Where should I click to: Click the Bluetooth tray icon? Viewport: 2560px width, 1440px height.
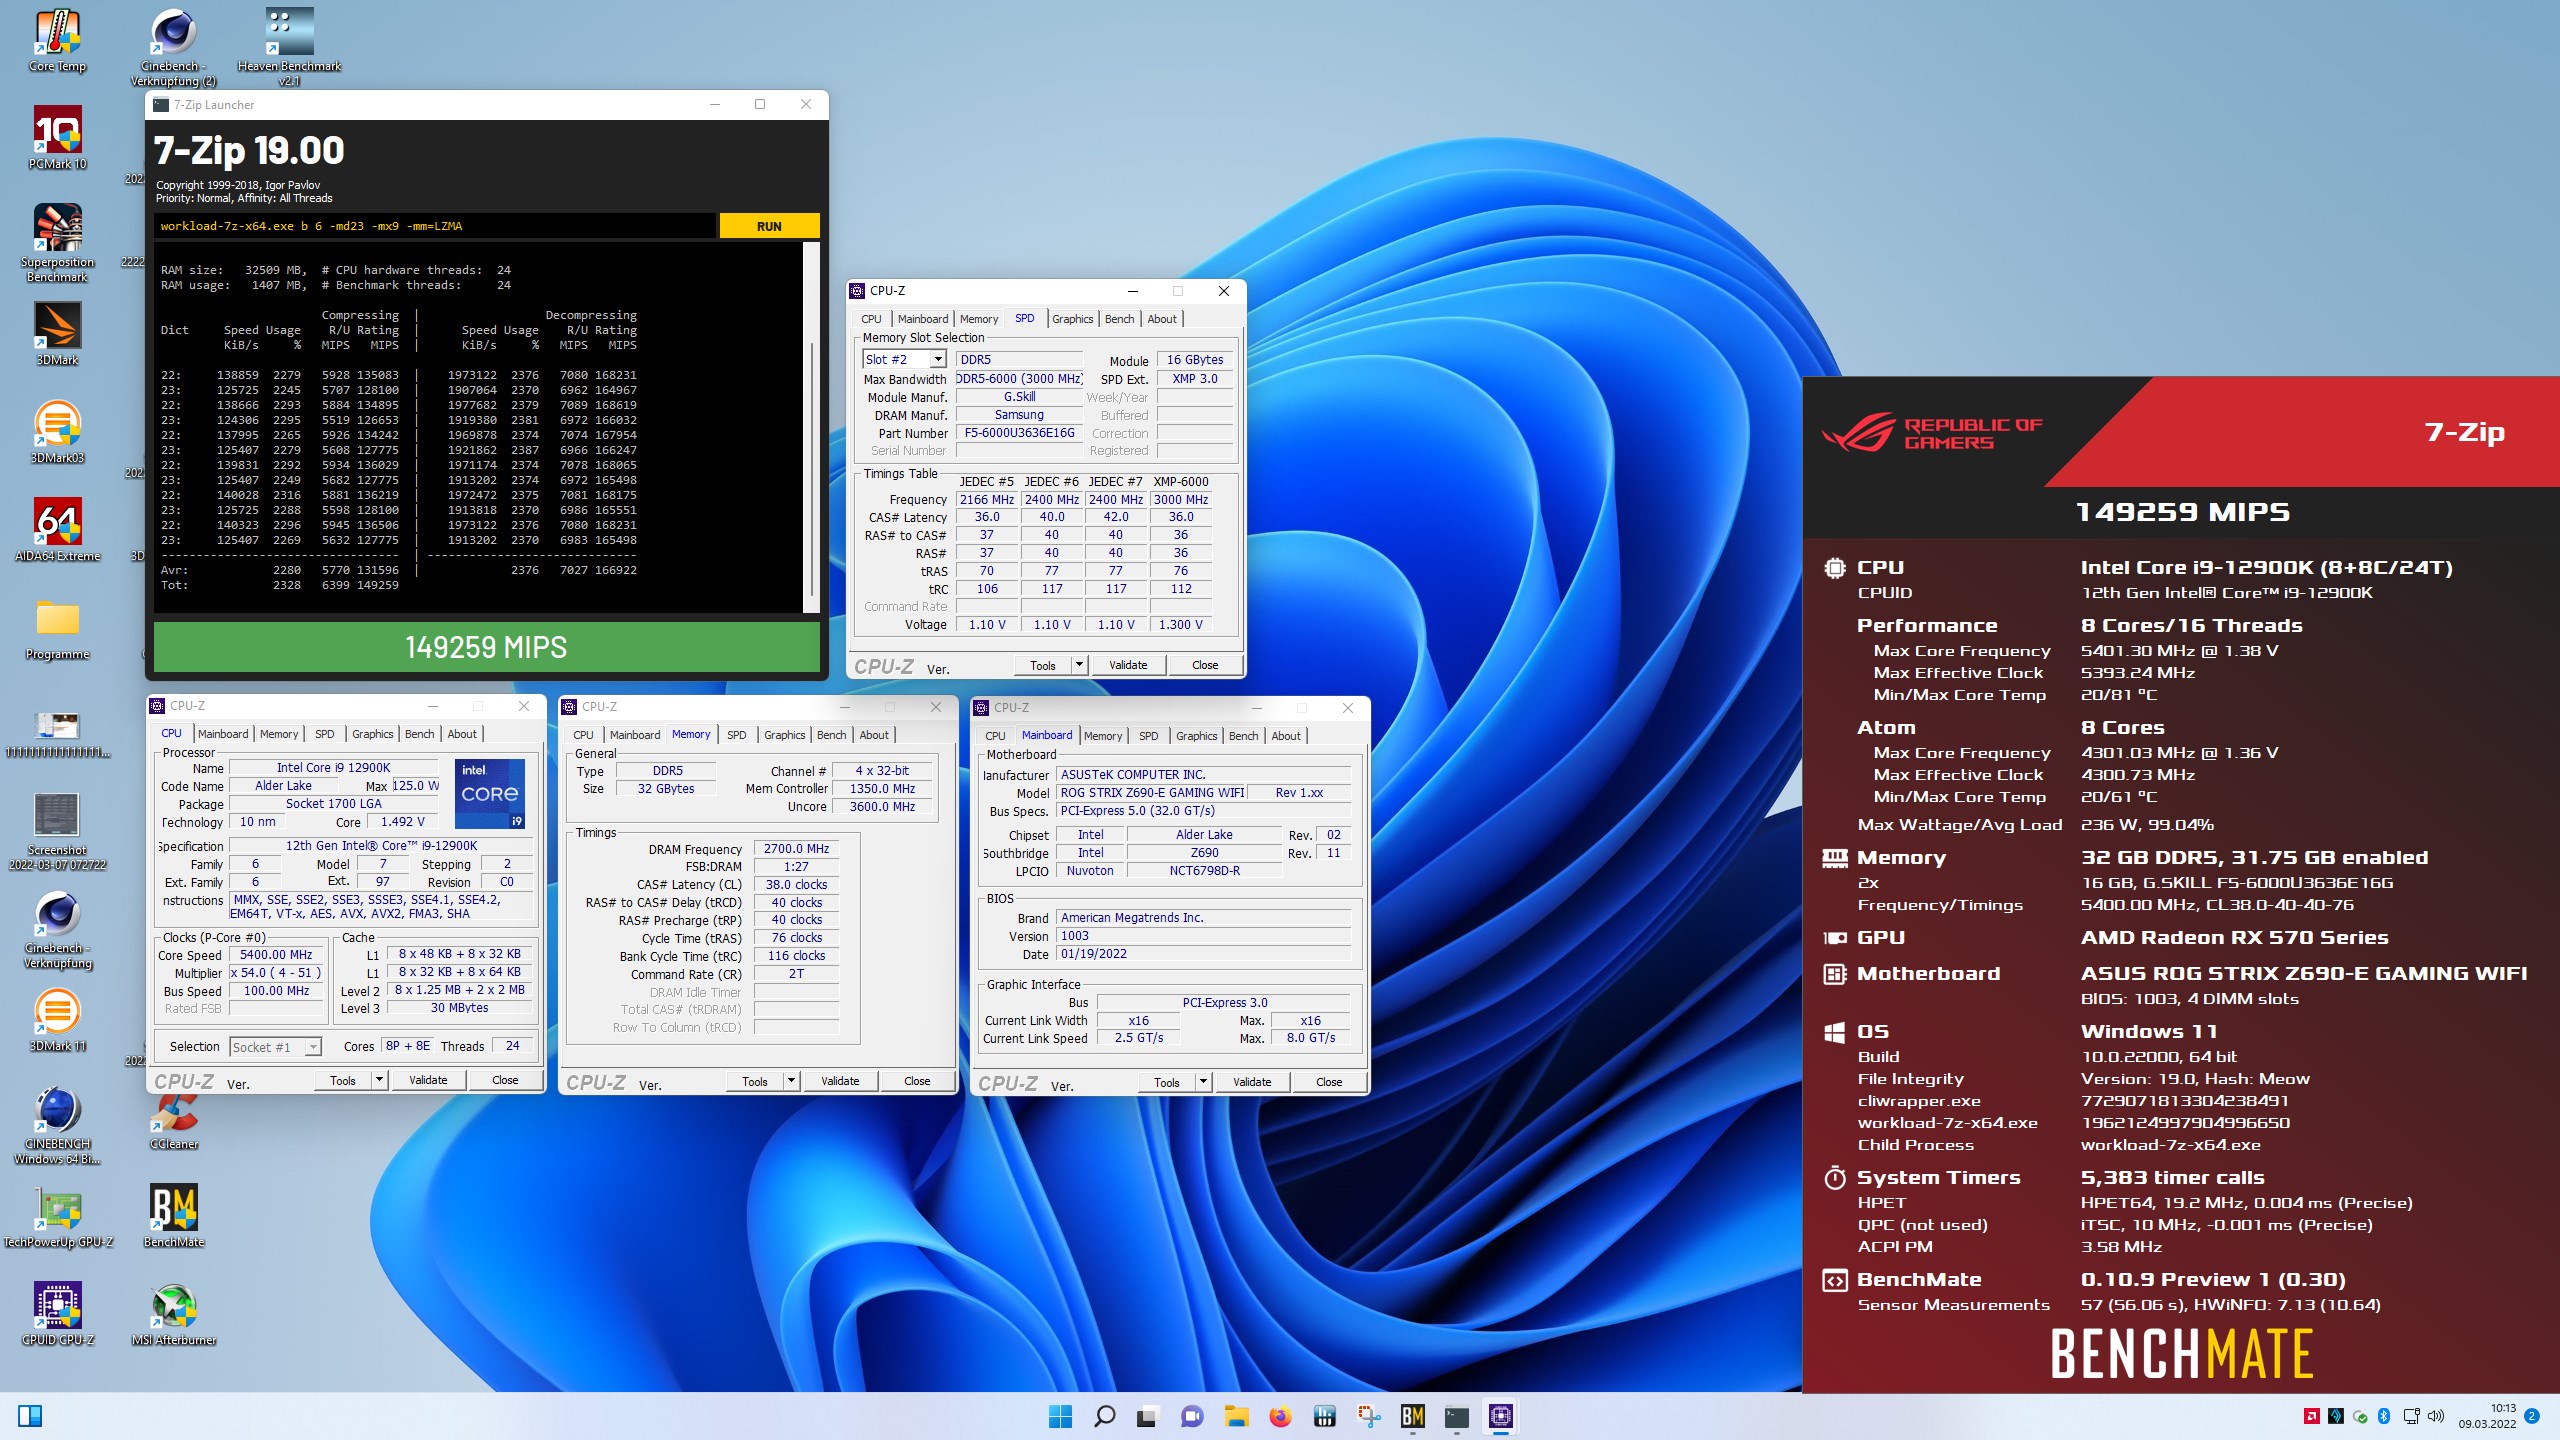[2383, 1416]
